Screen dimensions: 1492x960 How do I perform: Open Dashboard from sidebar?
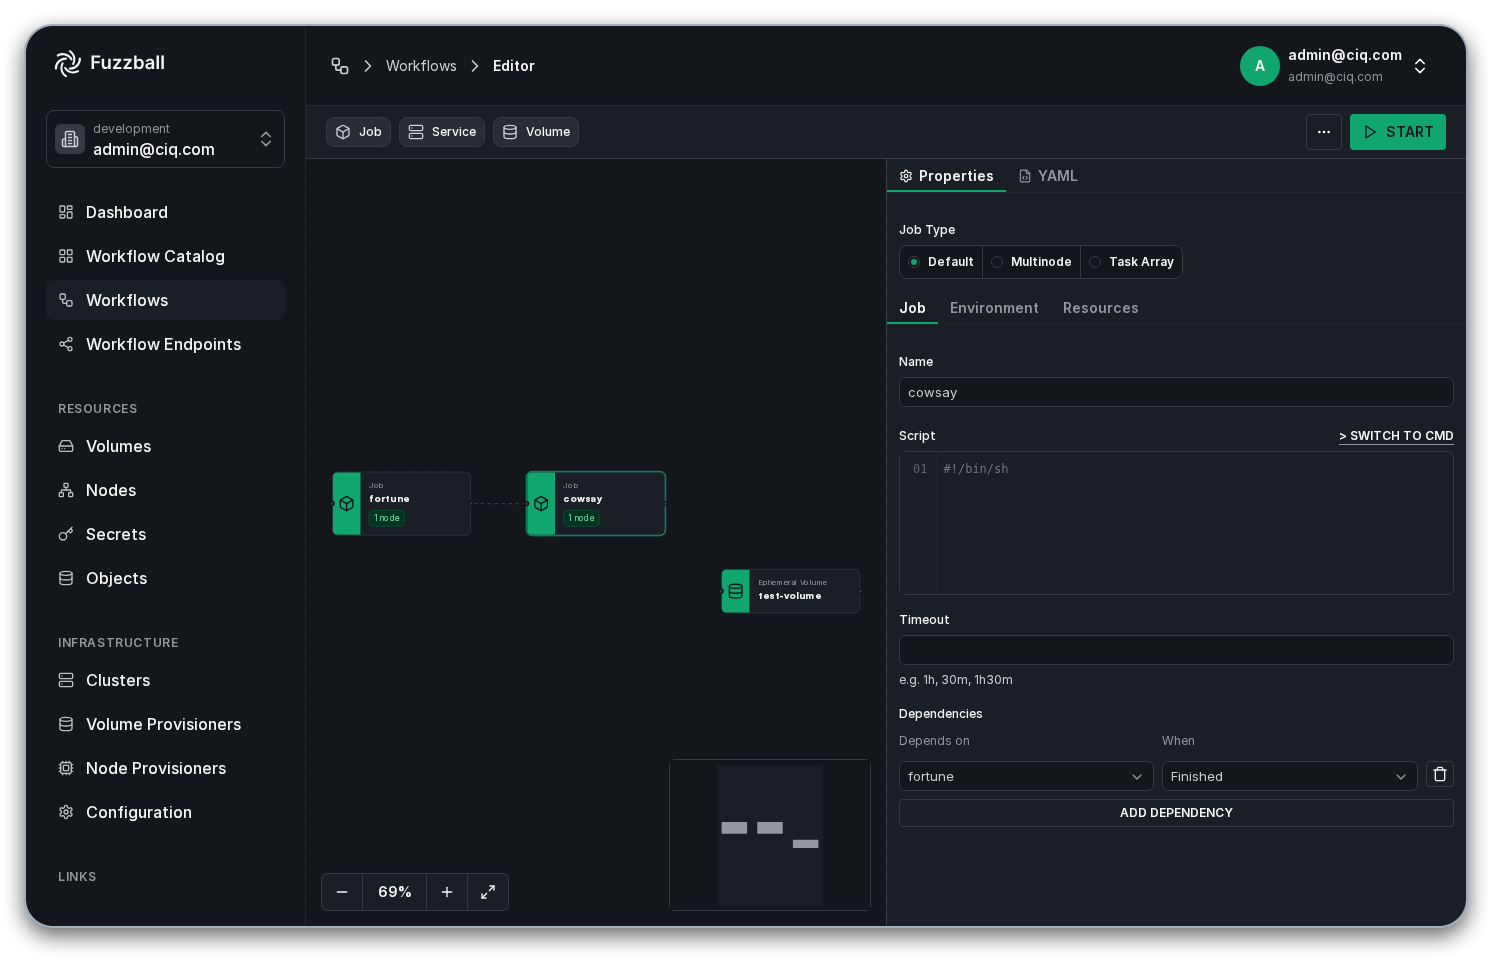point(165,212)
